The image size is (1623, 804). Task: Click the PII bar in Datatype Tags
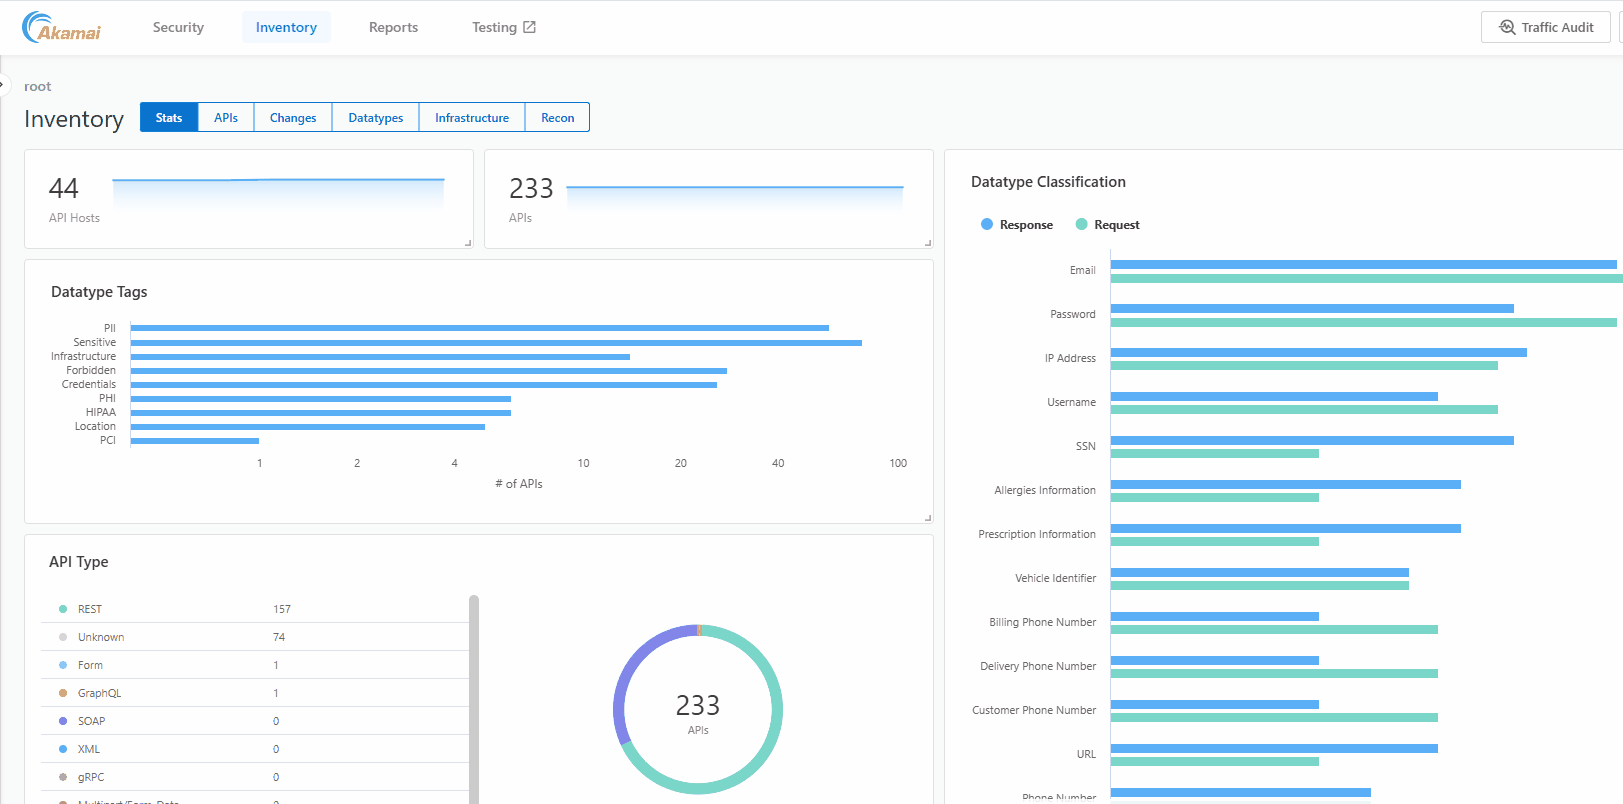pyautogui.click(x=480, y=328)
